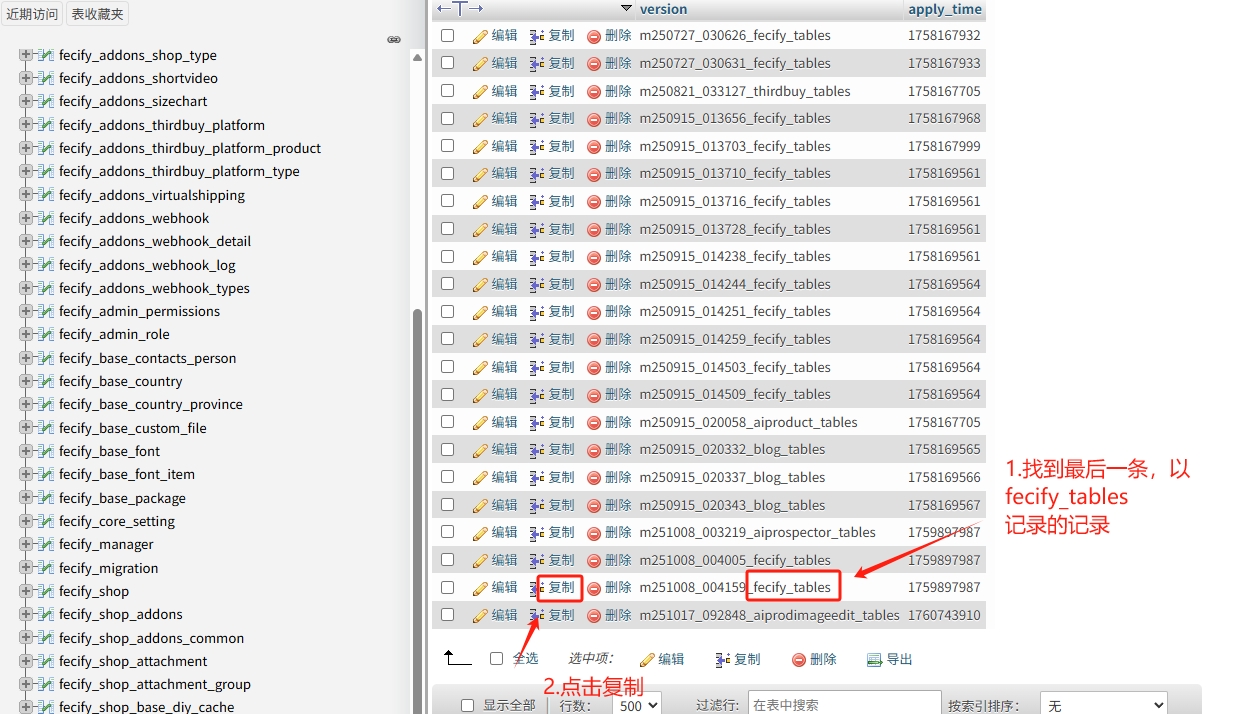Open the 按索引排序 dropdown
This screenshot has height=714, width=1253.
click(1103, 705)
